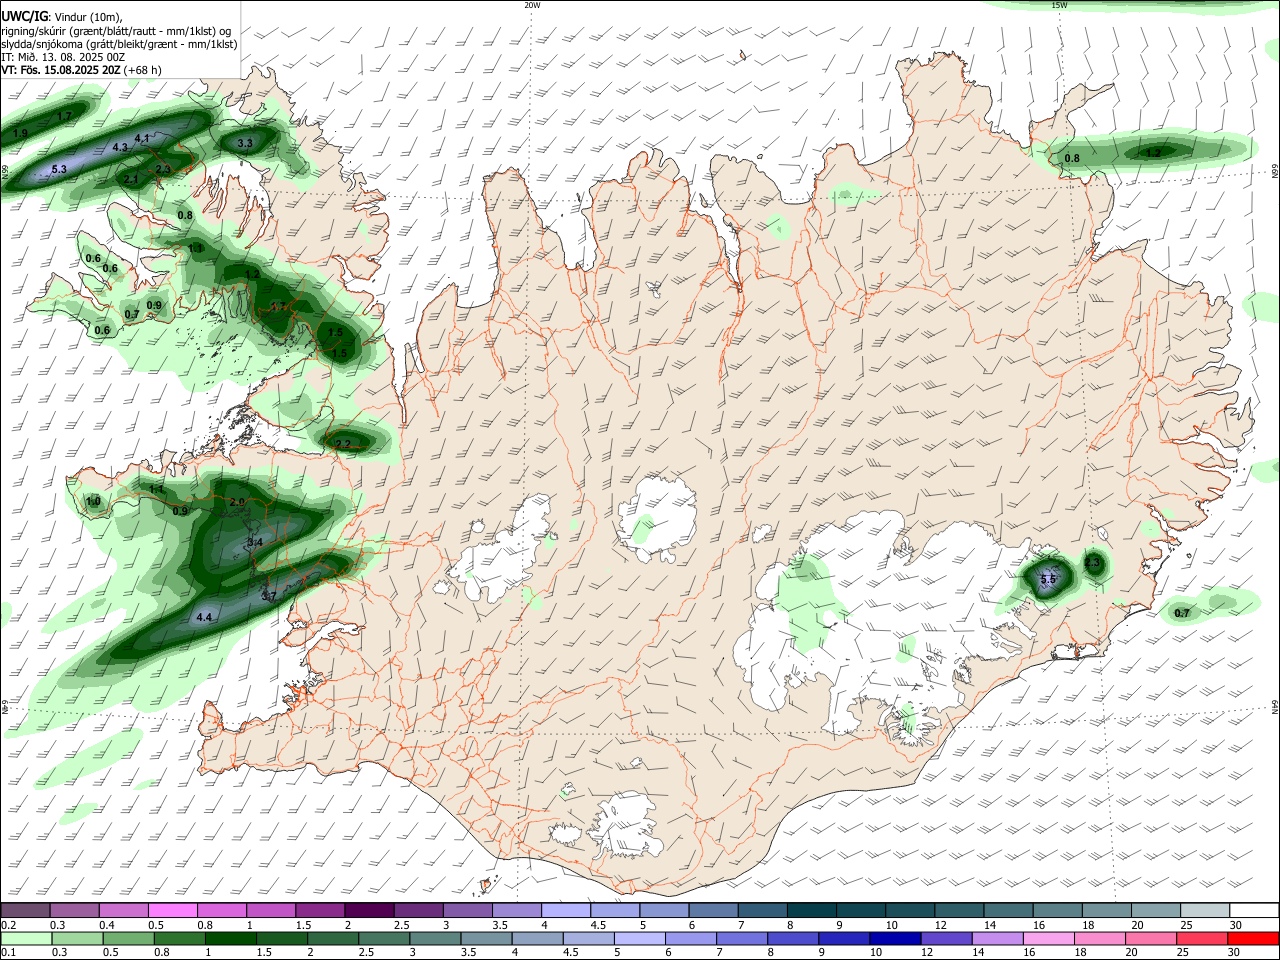
Task: Click the IT: Mið. 13. 08. 2025 00Z line
Action: (63, 57)
